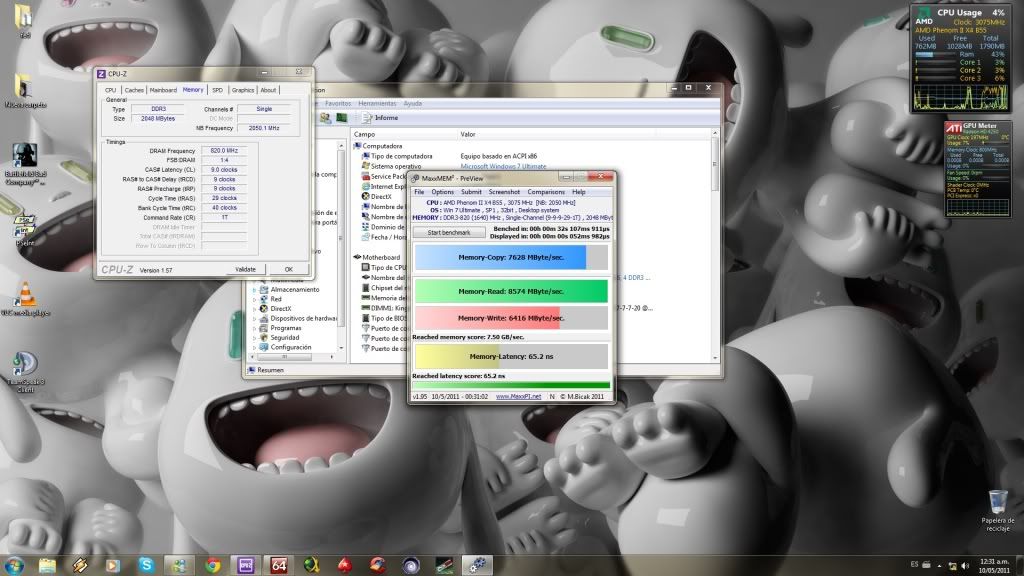Open the About tab in CPU-Z
The height and width of the screenshot is (576, 1024).
click(268, 90)
